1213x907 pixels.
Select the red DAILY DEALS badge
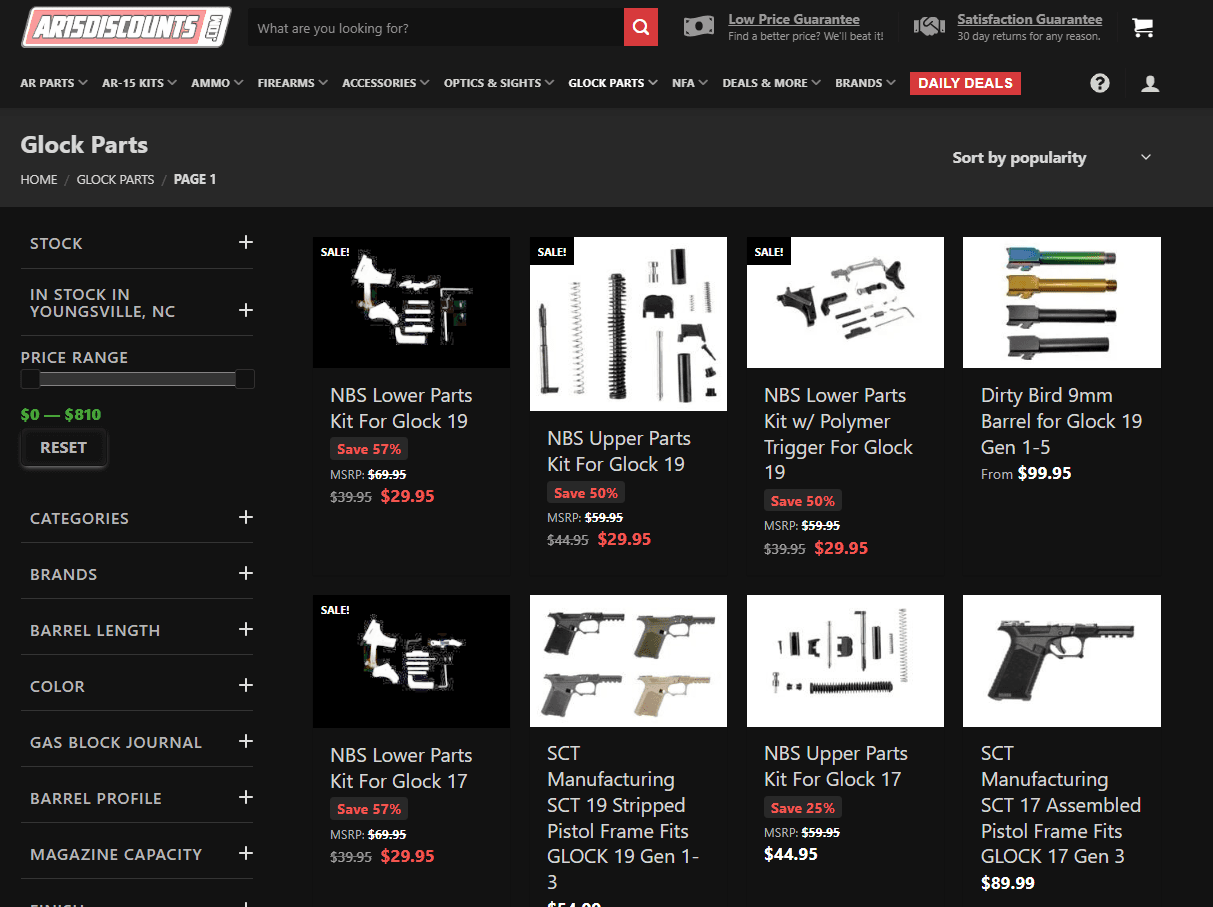964,83
